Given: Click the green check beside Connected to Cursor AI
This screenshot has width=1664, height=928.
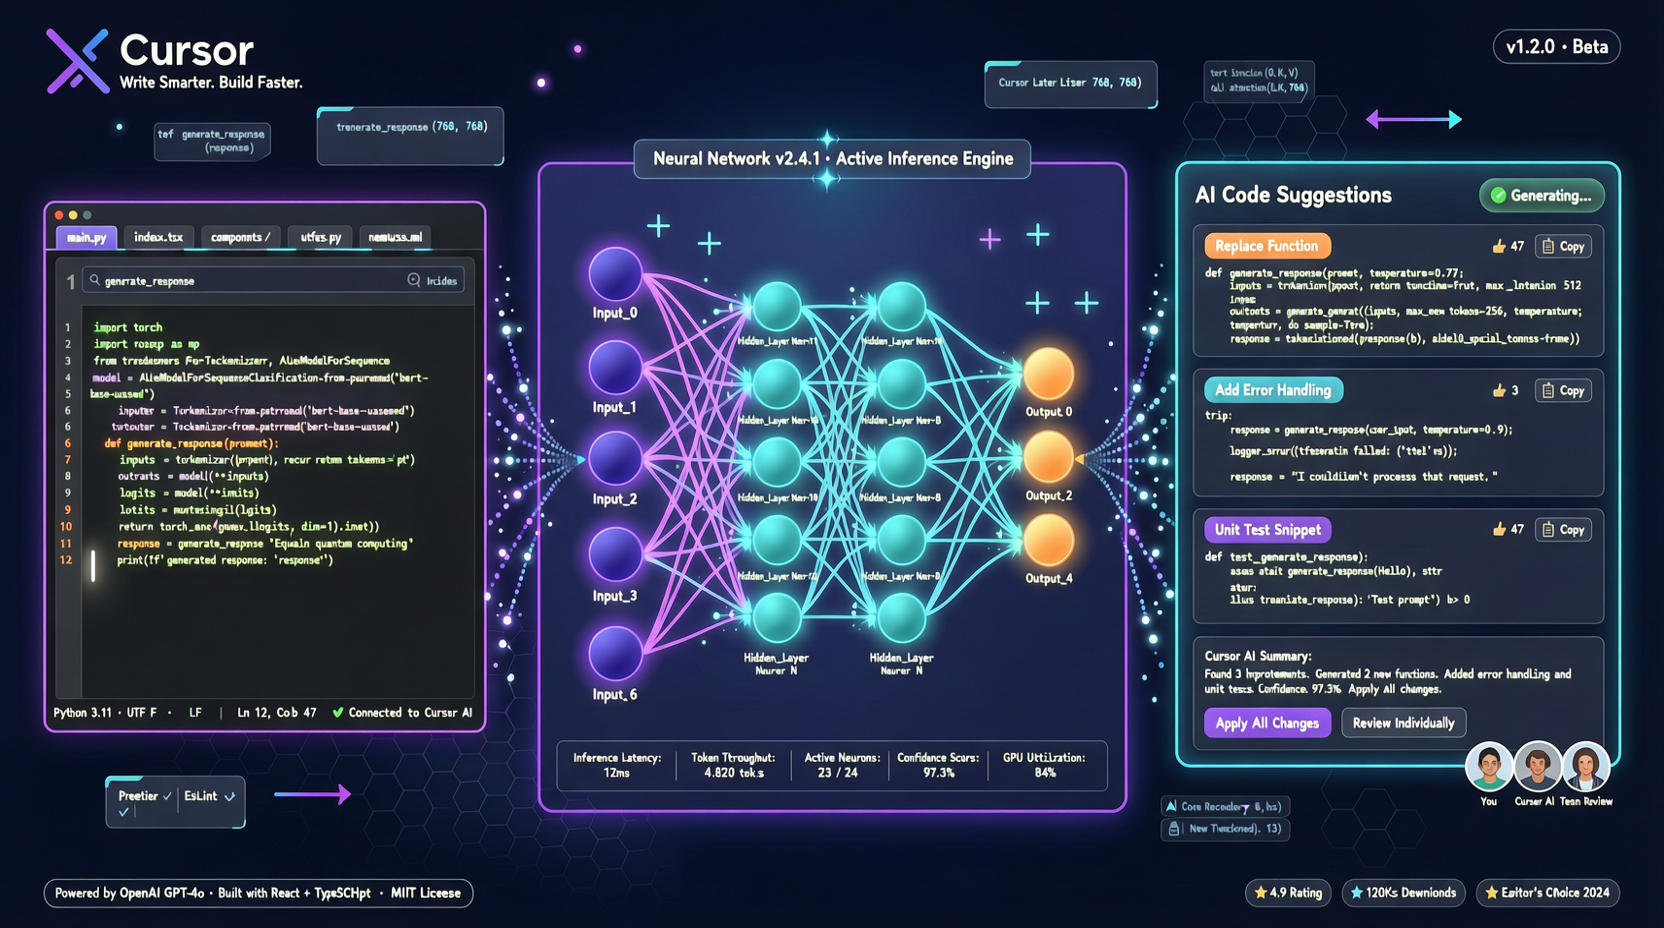Looking at the screenshot, I should 338,713.
